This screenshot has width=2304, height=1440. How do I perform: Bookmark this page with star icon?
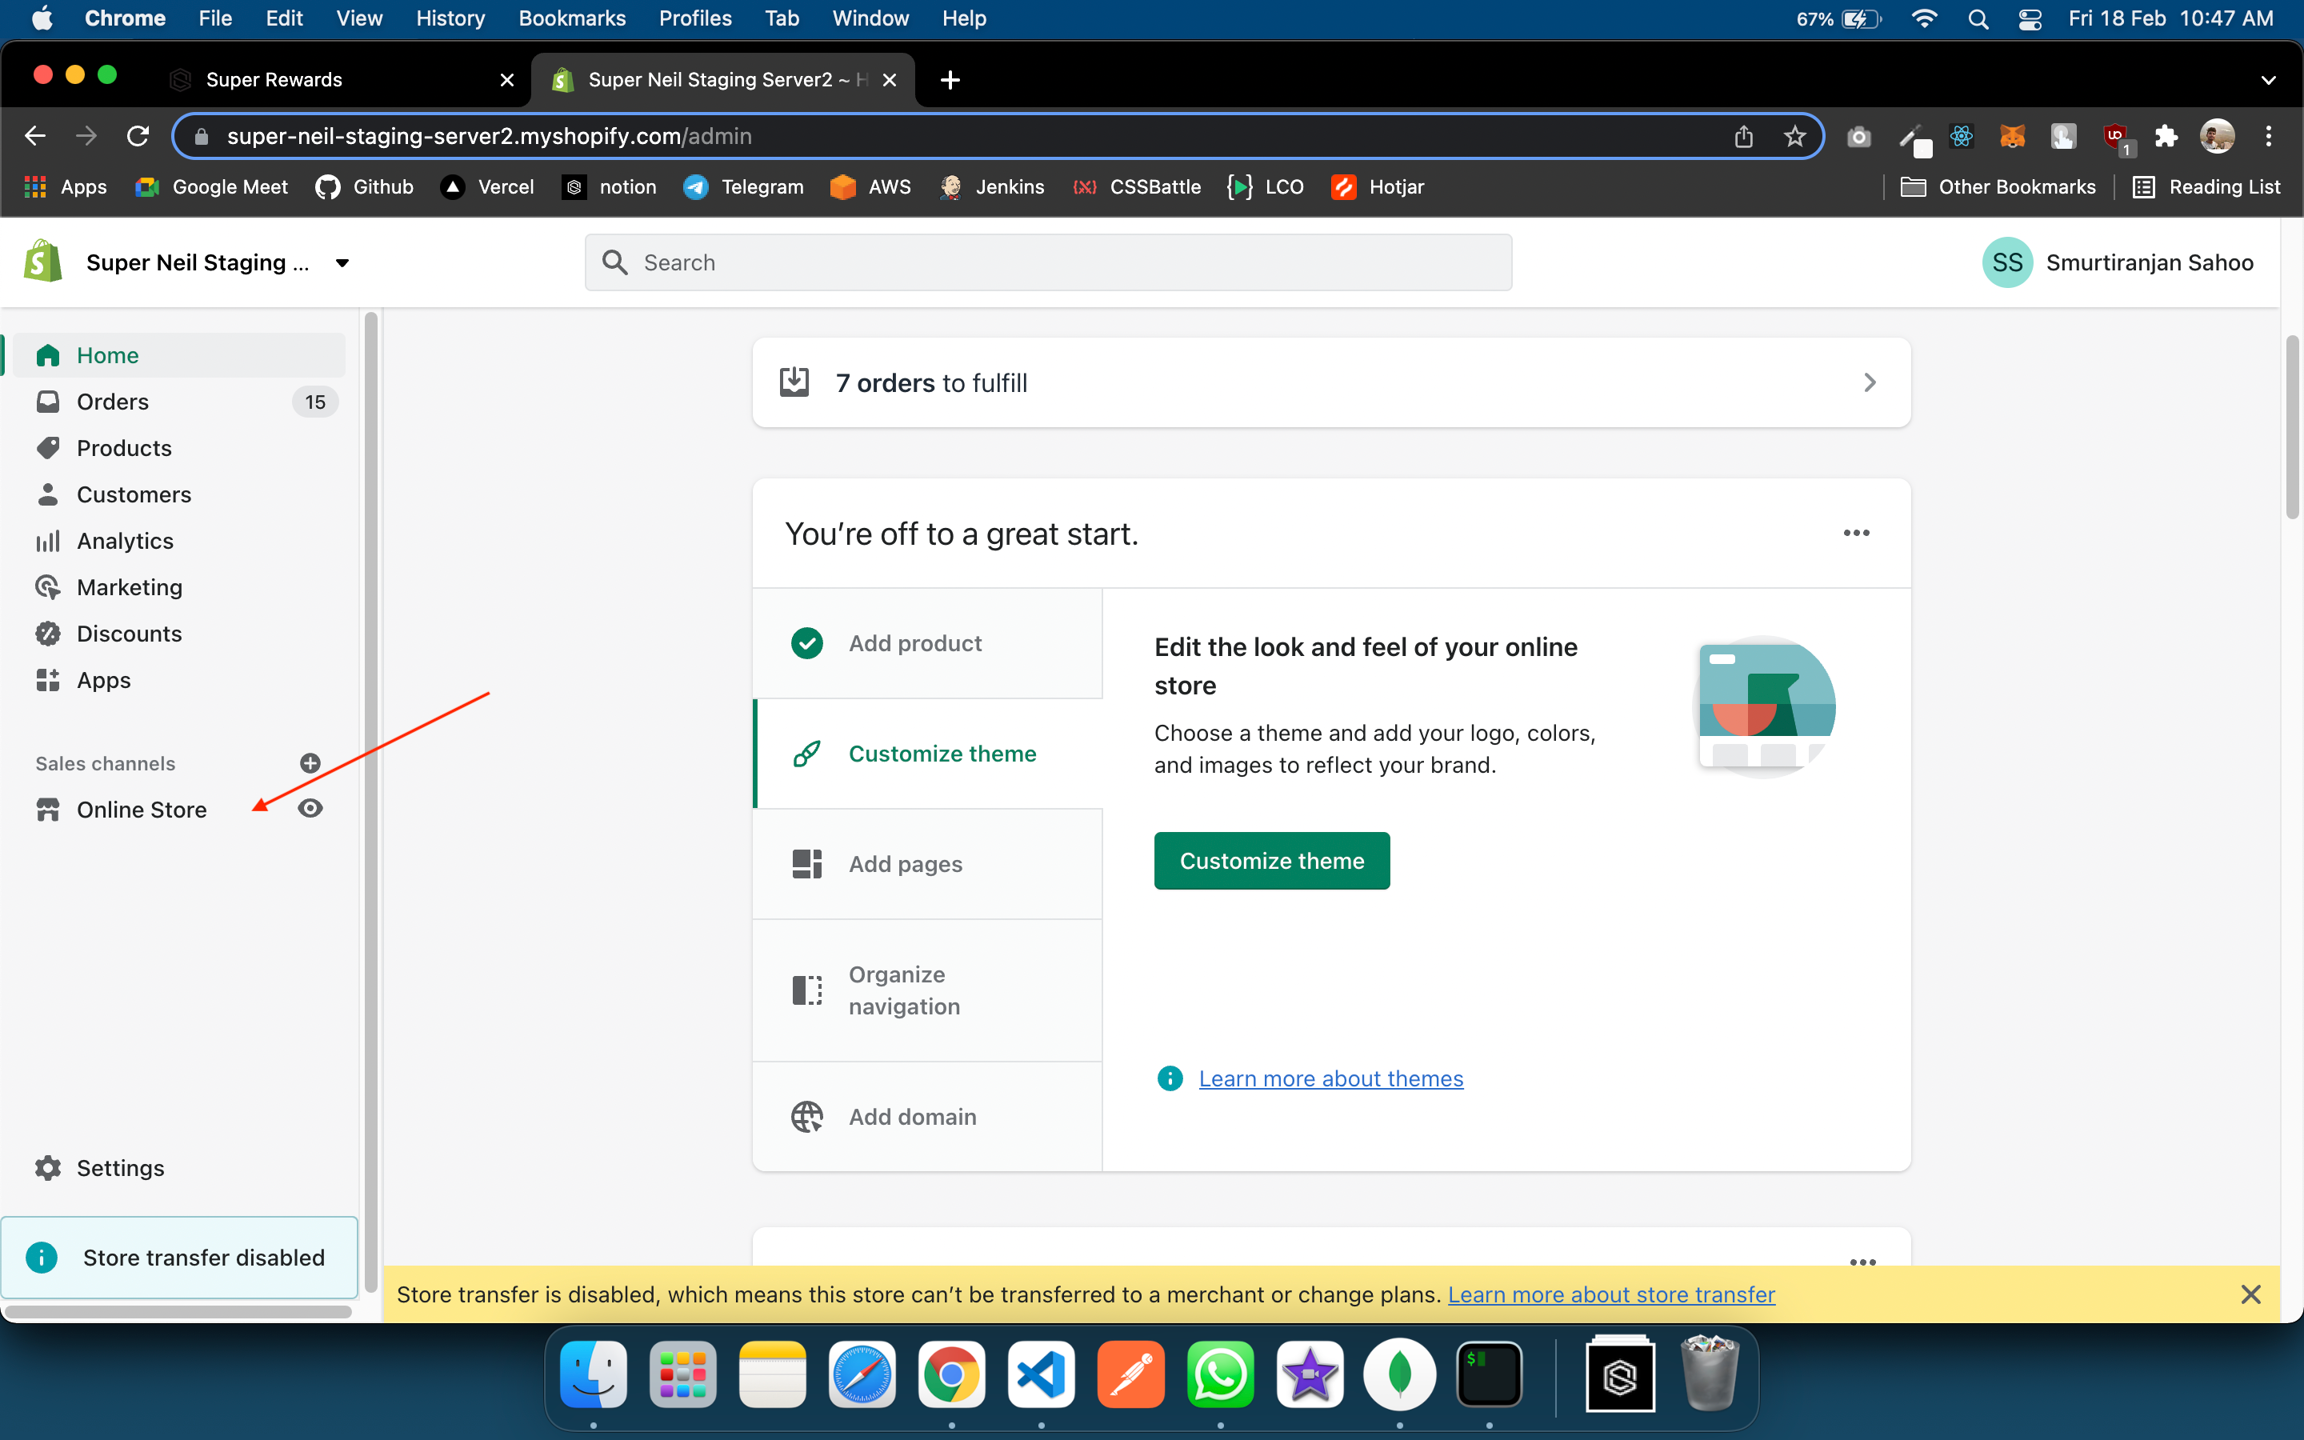coord(1794,137)
